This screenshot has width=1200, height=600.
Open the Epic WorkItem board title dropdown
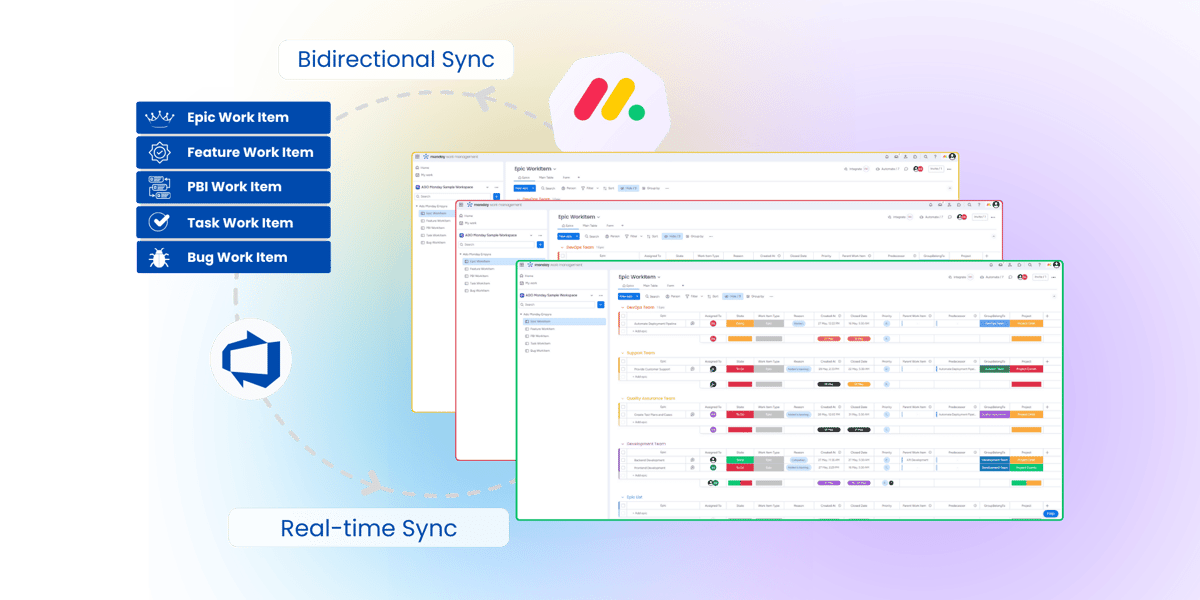[x=659, y=277]
